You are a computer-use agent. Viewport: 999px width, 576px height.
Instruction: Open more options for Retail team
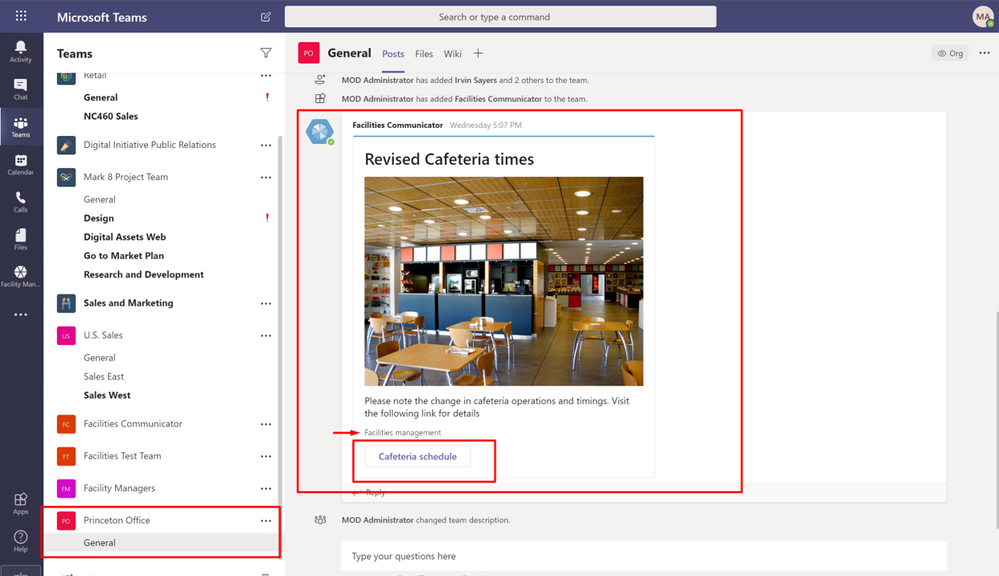266,76
